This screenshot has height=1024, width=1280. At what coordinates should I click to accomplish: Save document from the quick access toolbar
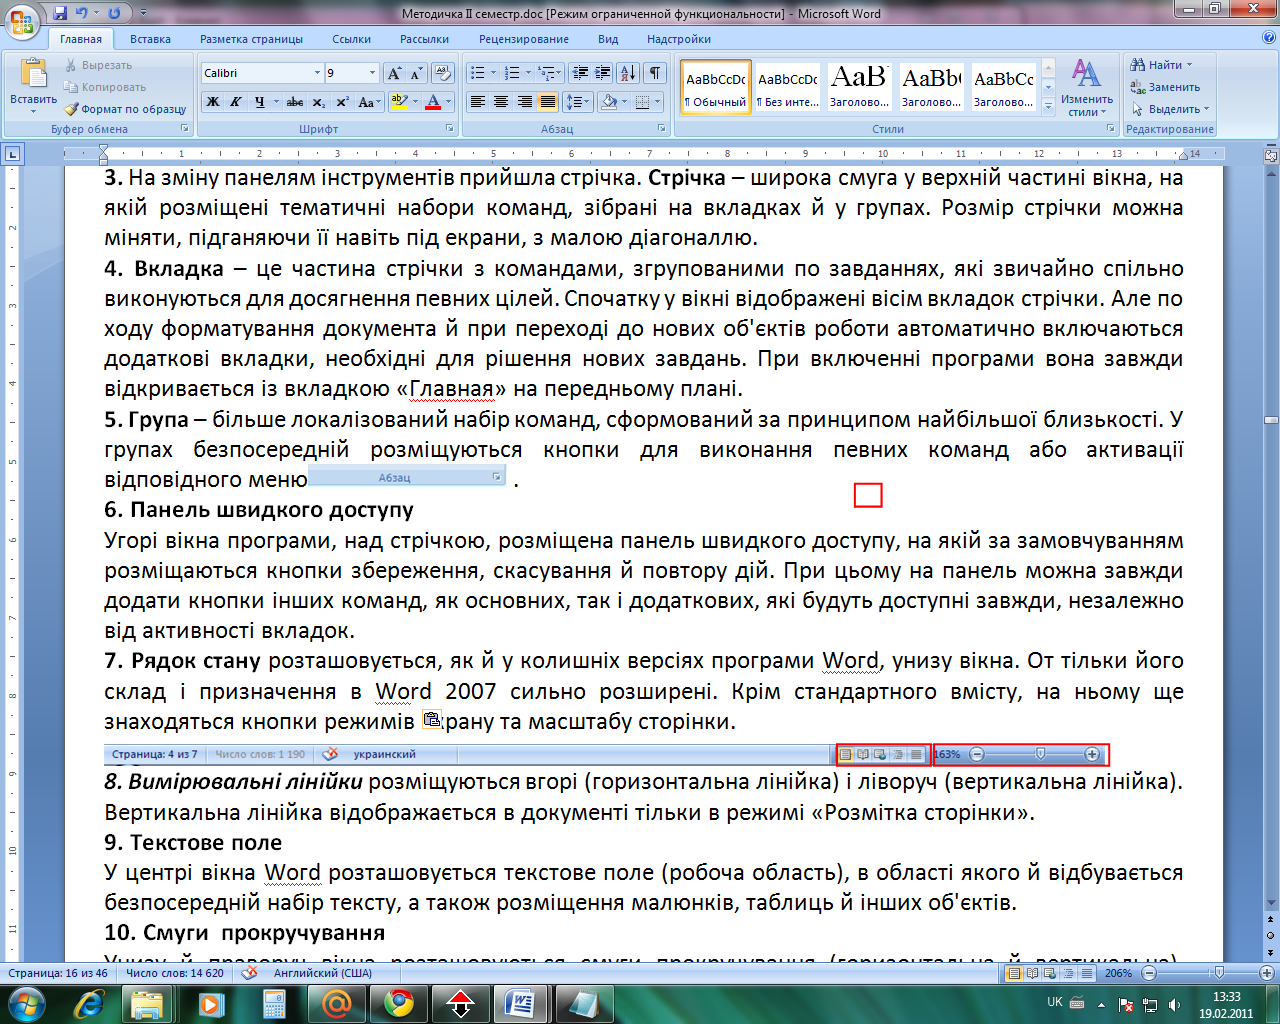coord(61,13)
